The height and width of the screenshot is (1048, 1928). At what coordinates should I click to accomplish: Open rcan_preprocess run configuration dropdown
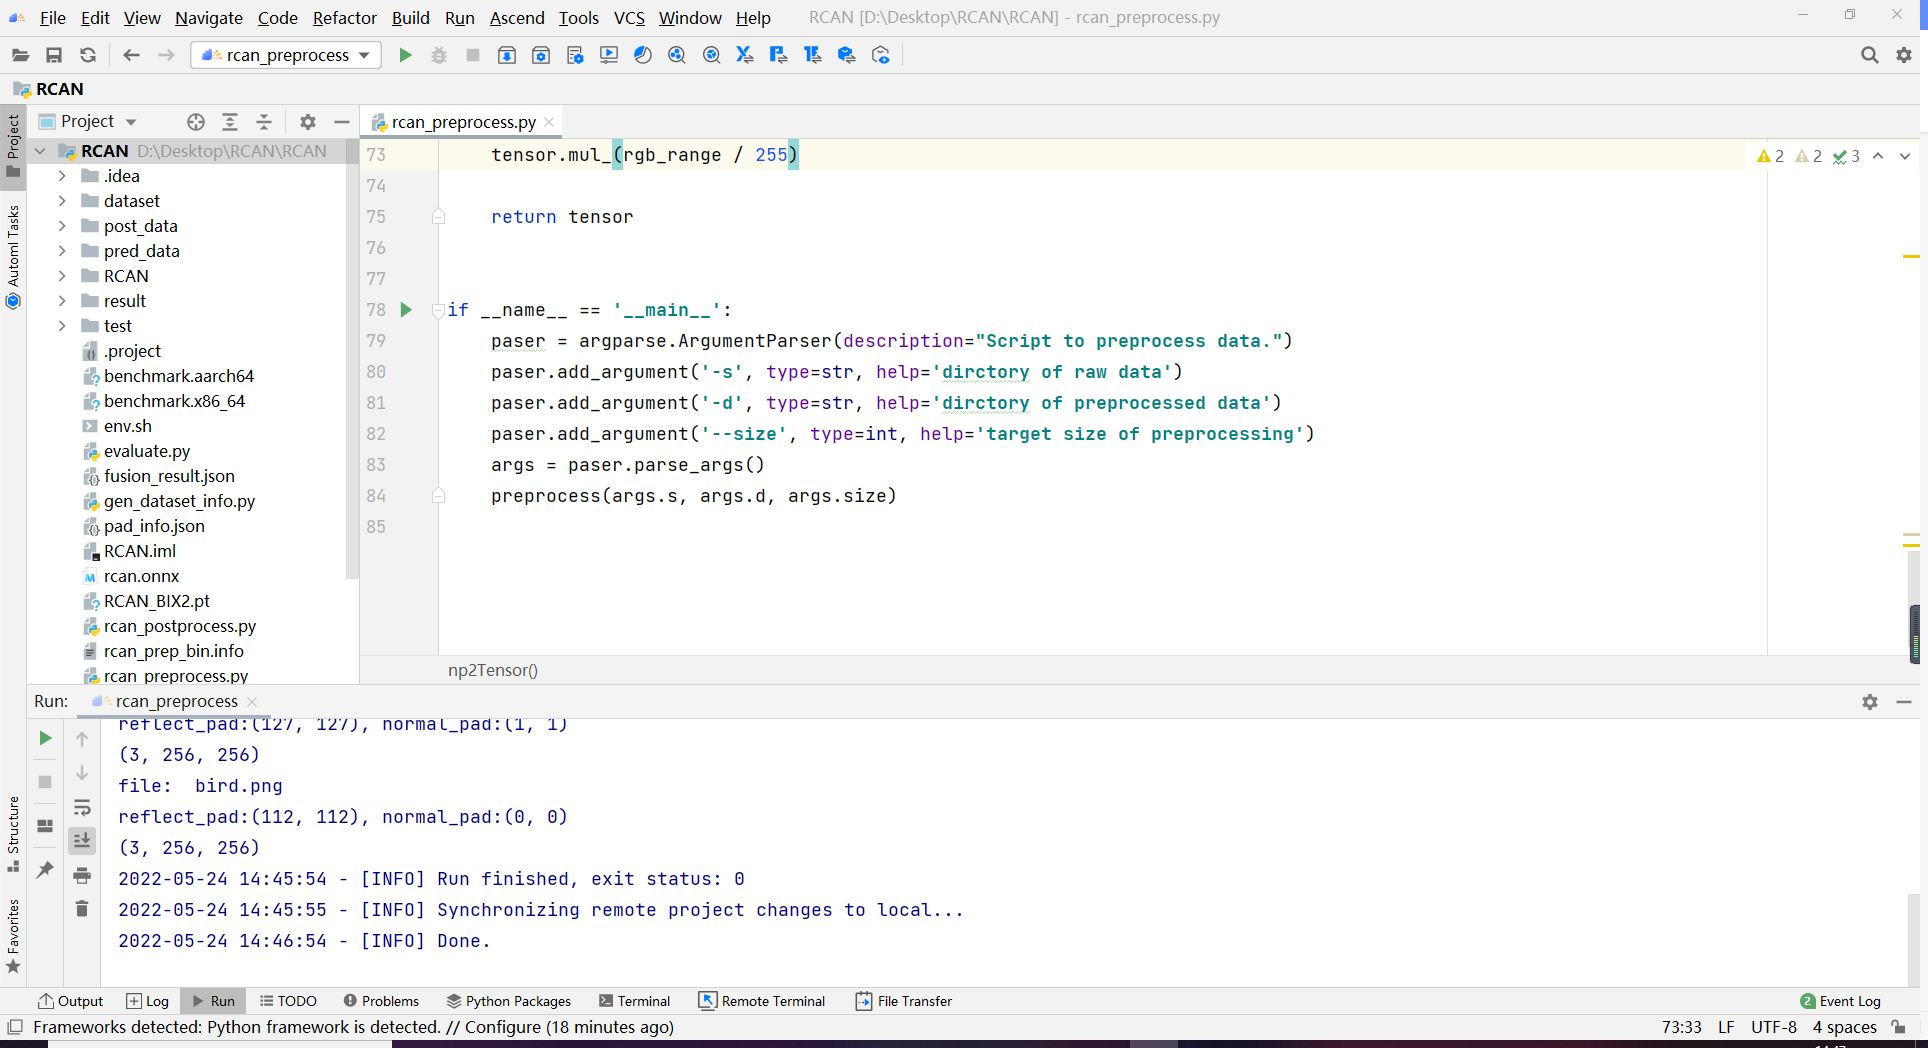pos(286,55)
